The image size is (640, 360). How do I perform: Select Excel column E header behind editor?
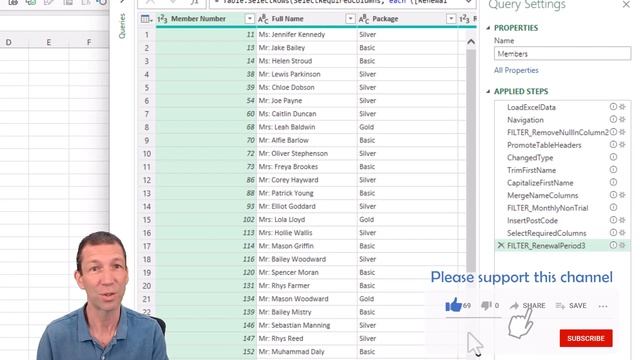(49, 42)
